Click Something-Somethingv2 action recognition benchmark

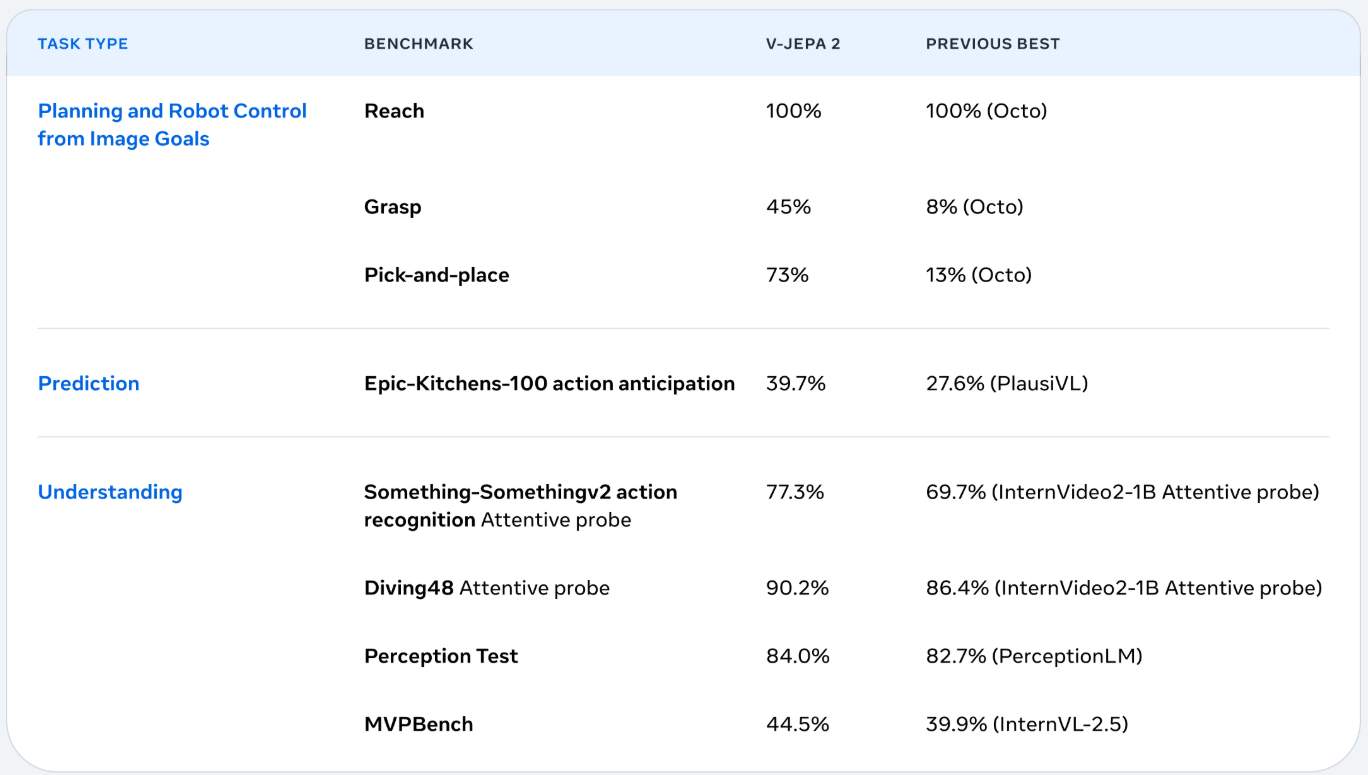coord(520,505)
